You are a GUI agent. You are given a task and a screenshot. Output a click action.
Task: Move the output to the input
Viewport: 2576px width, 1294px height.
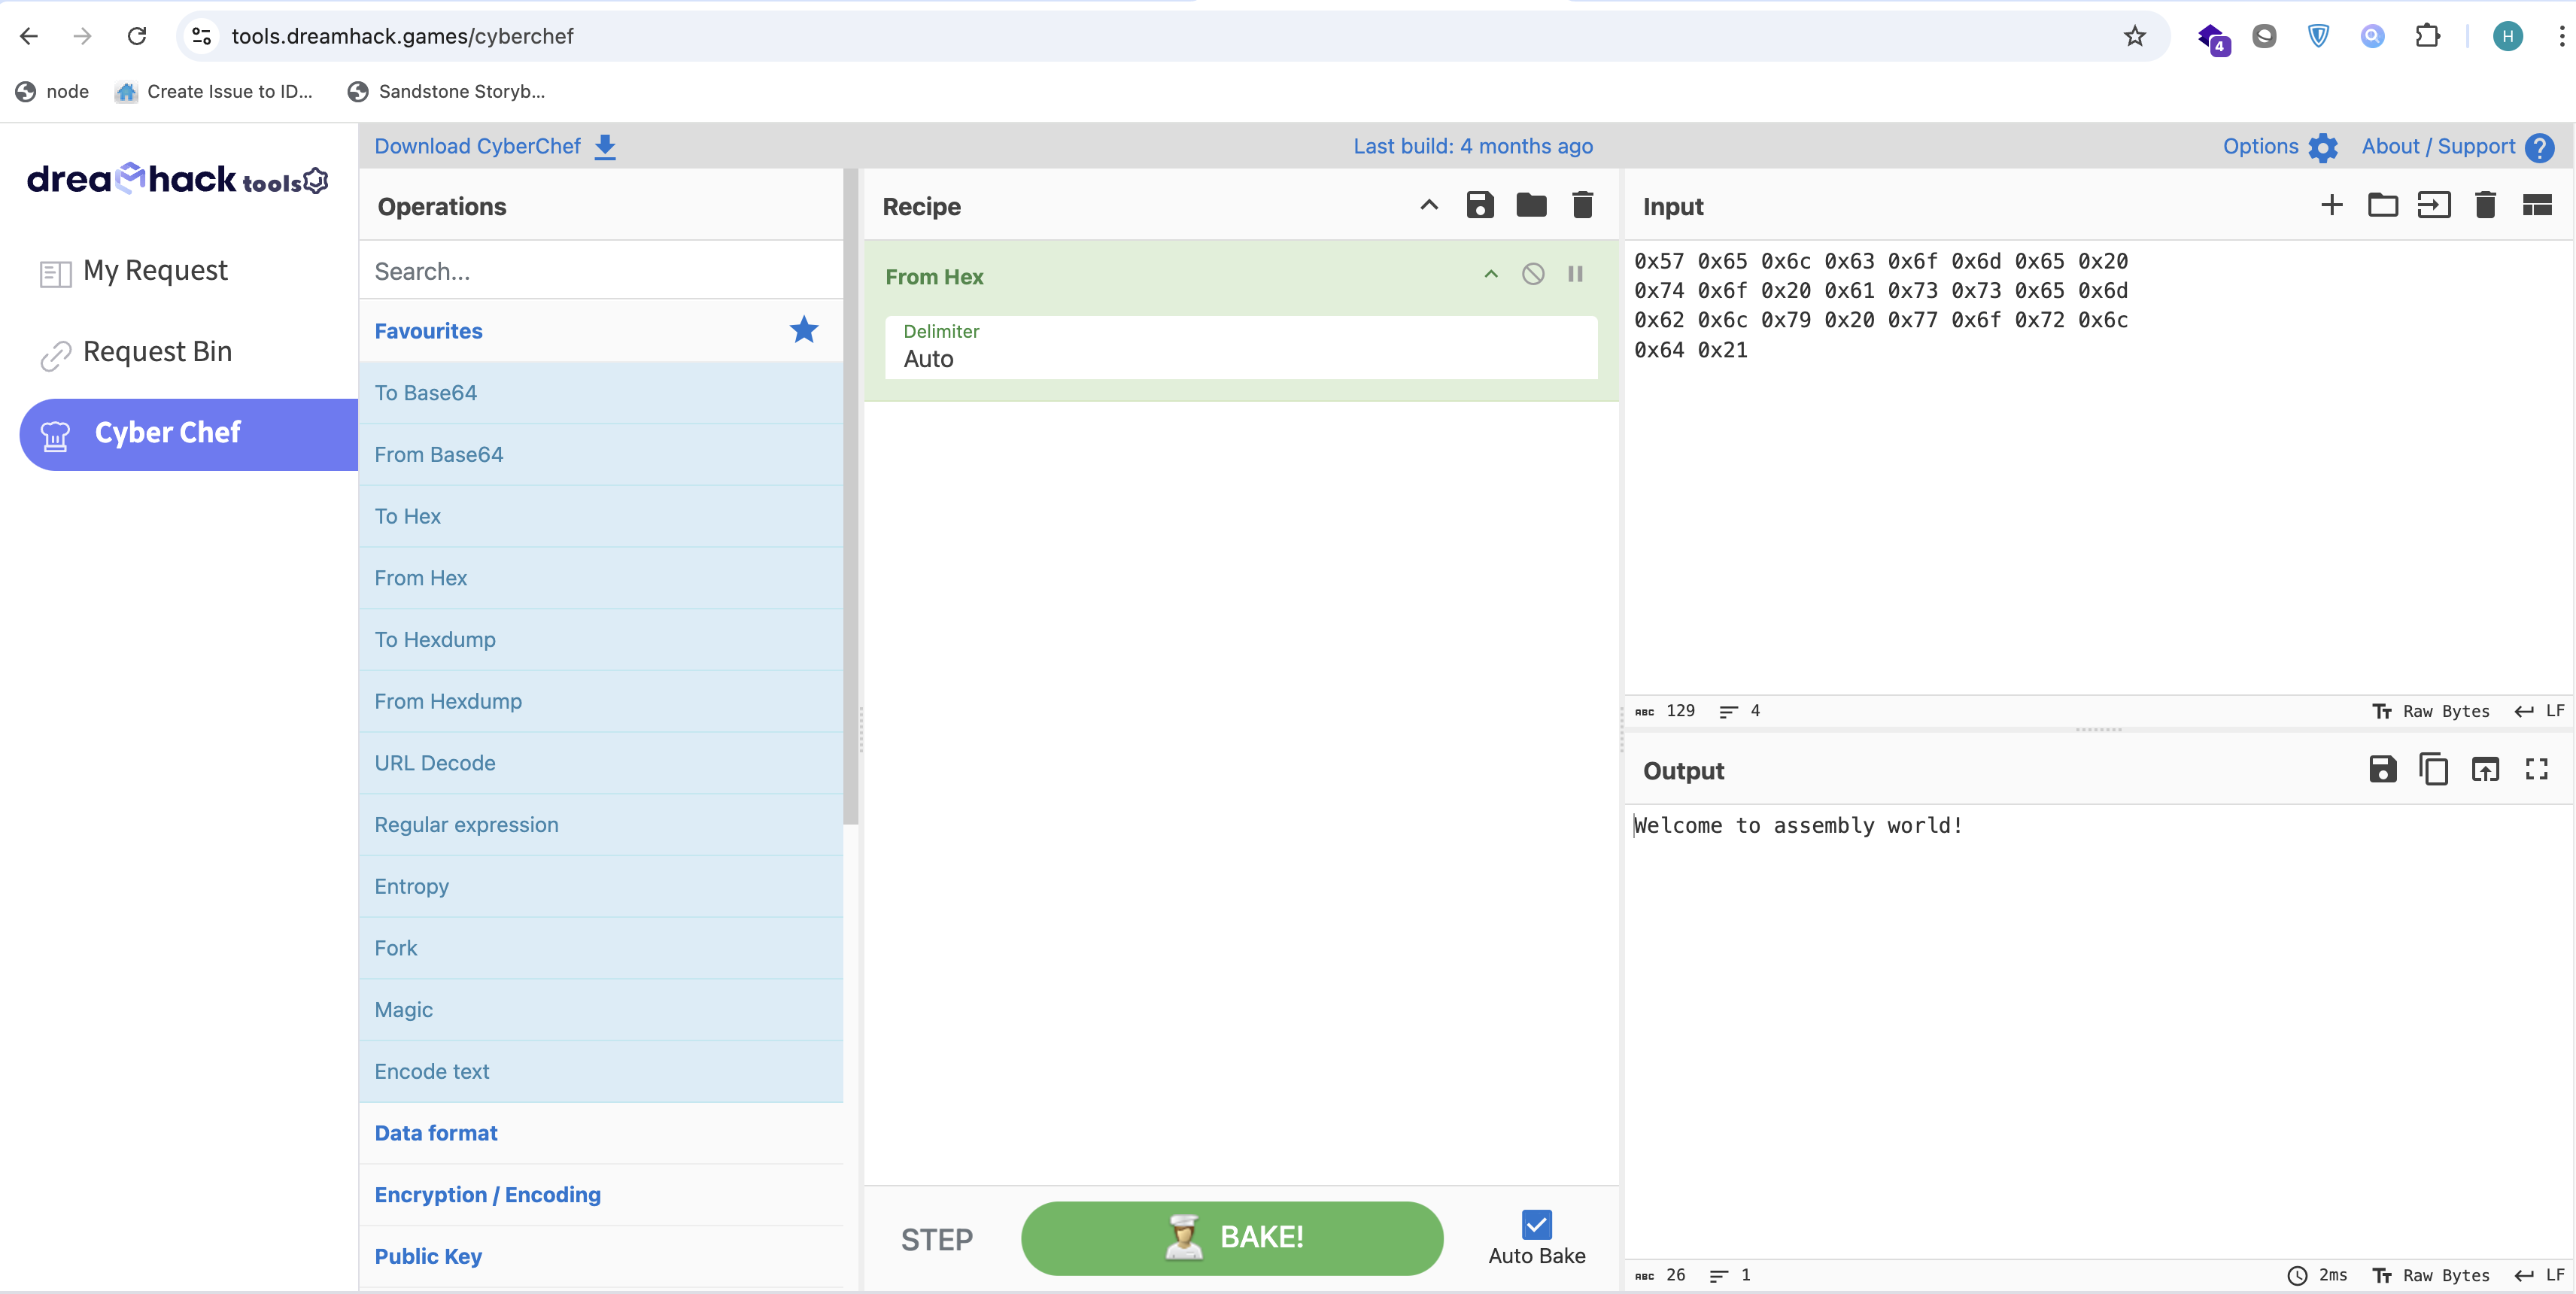coord(2485,769)
